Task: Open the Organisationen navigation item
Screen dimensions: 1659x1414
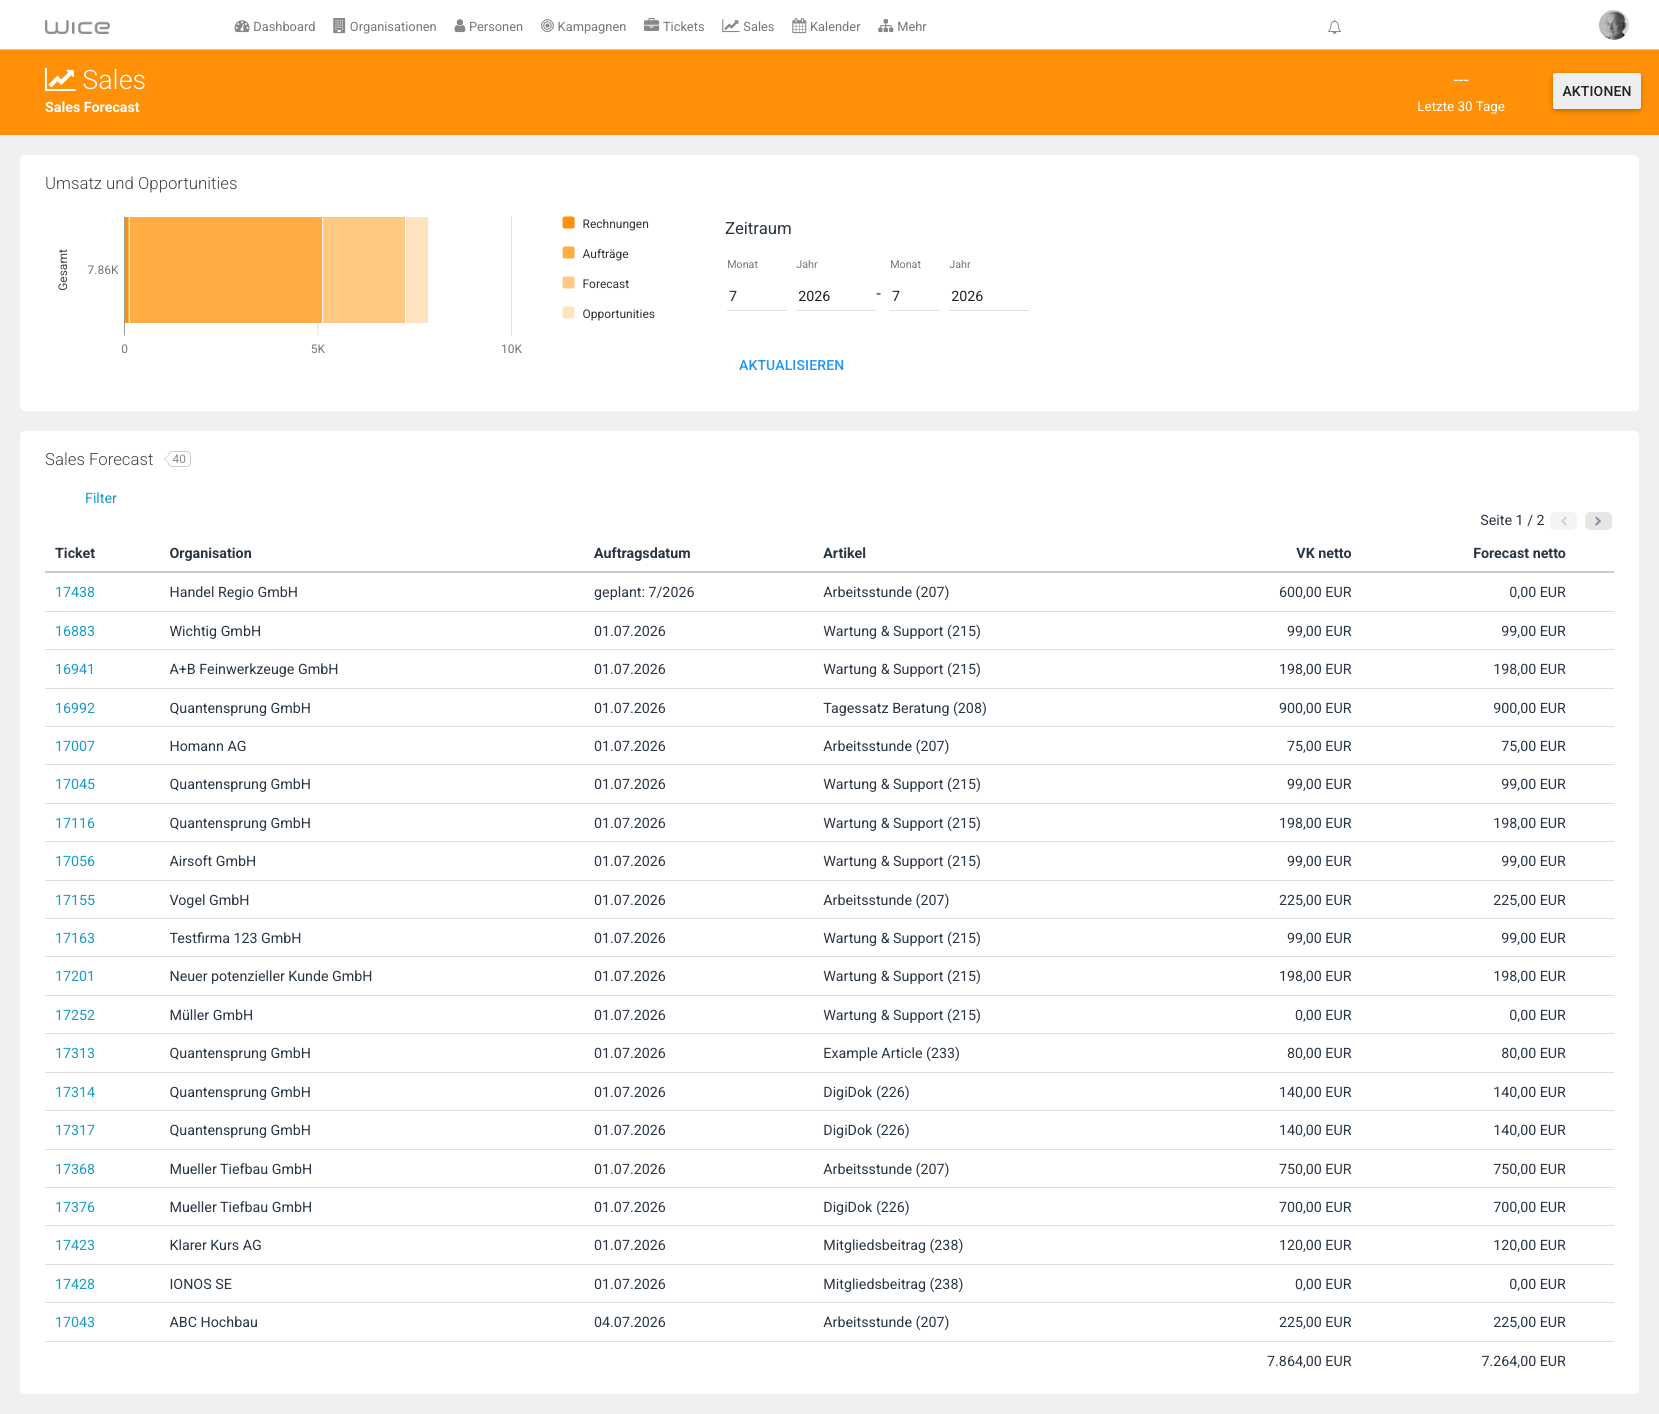Action: pos(385,27)
